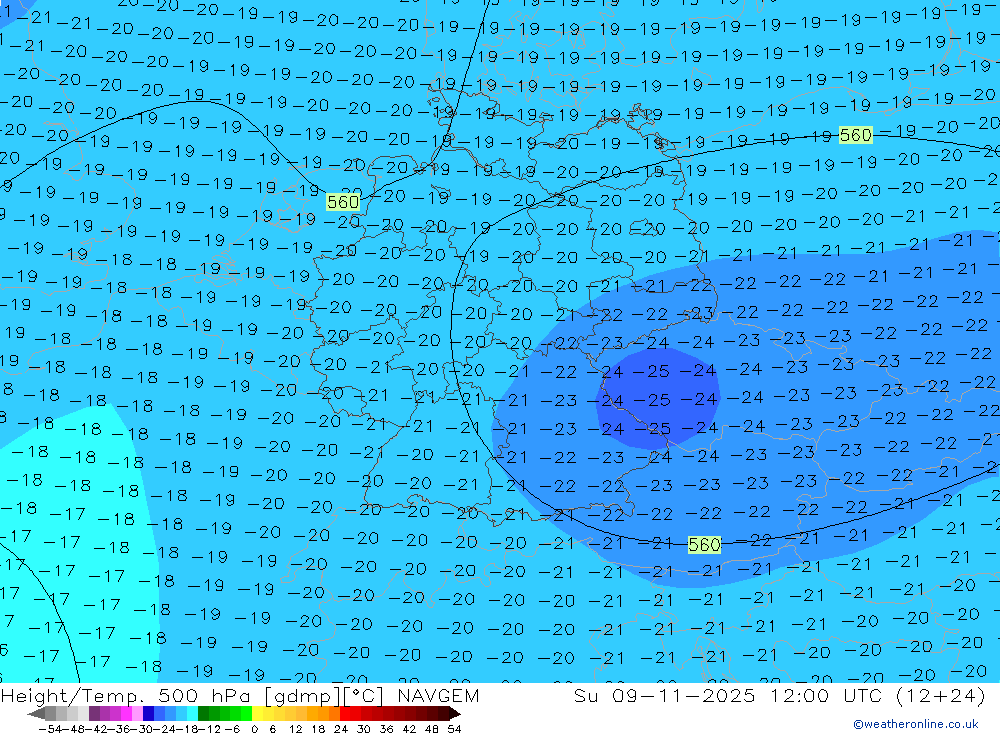
Task: Click the legend scale label -54
Action: tap(50, 729)
